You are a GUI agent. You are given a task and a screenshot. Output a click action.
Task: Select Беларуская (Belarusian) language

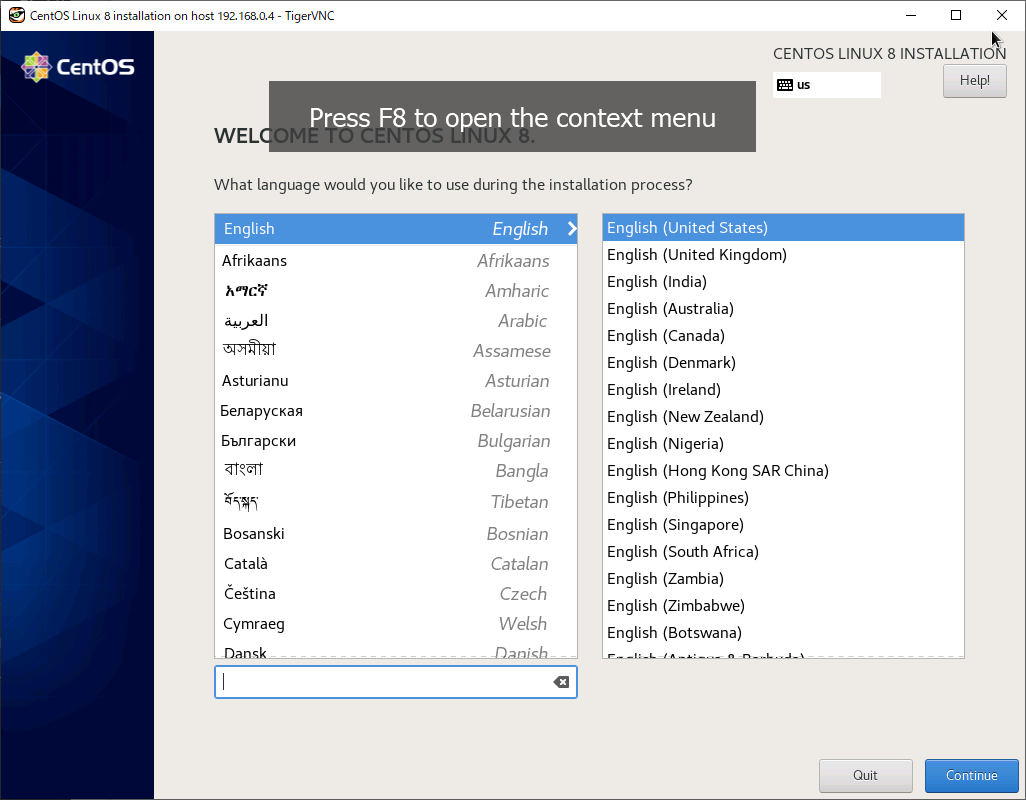(x=395, y=411)
